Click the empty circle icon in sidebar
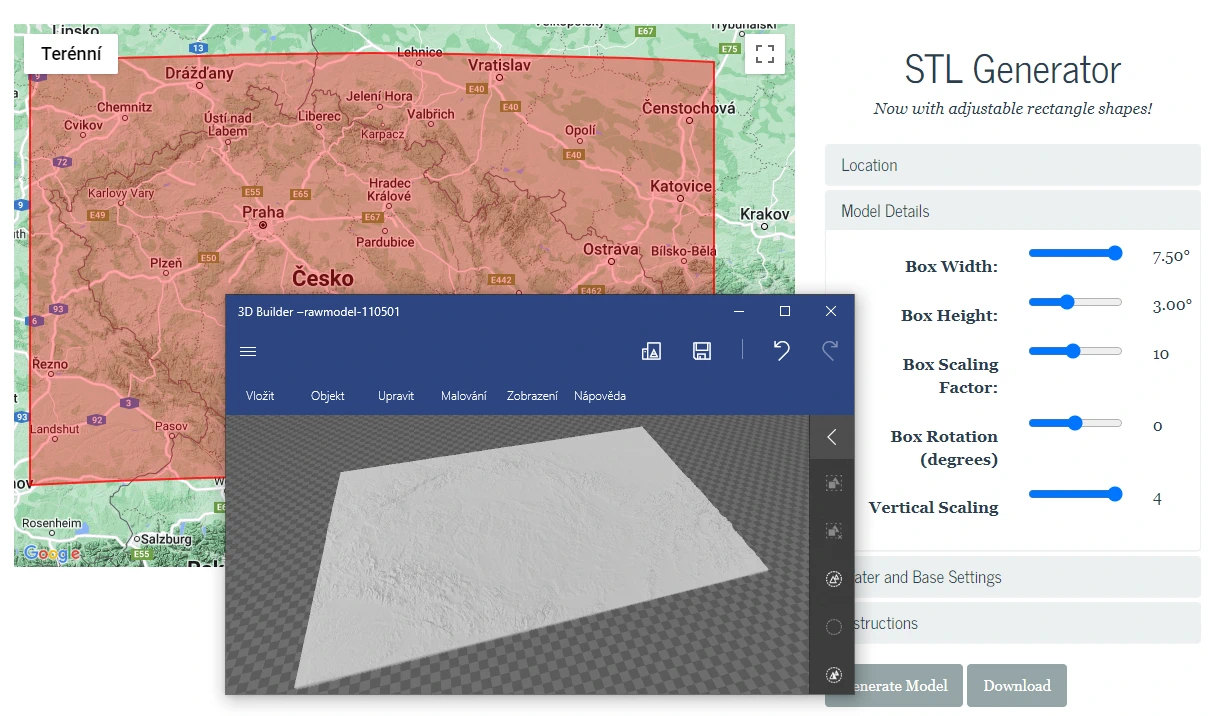The image size is (1211, 716). [834, 627]
